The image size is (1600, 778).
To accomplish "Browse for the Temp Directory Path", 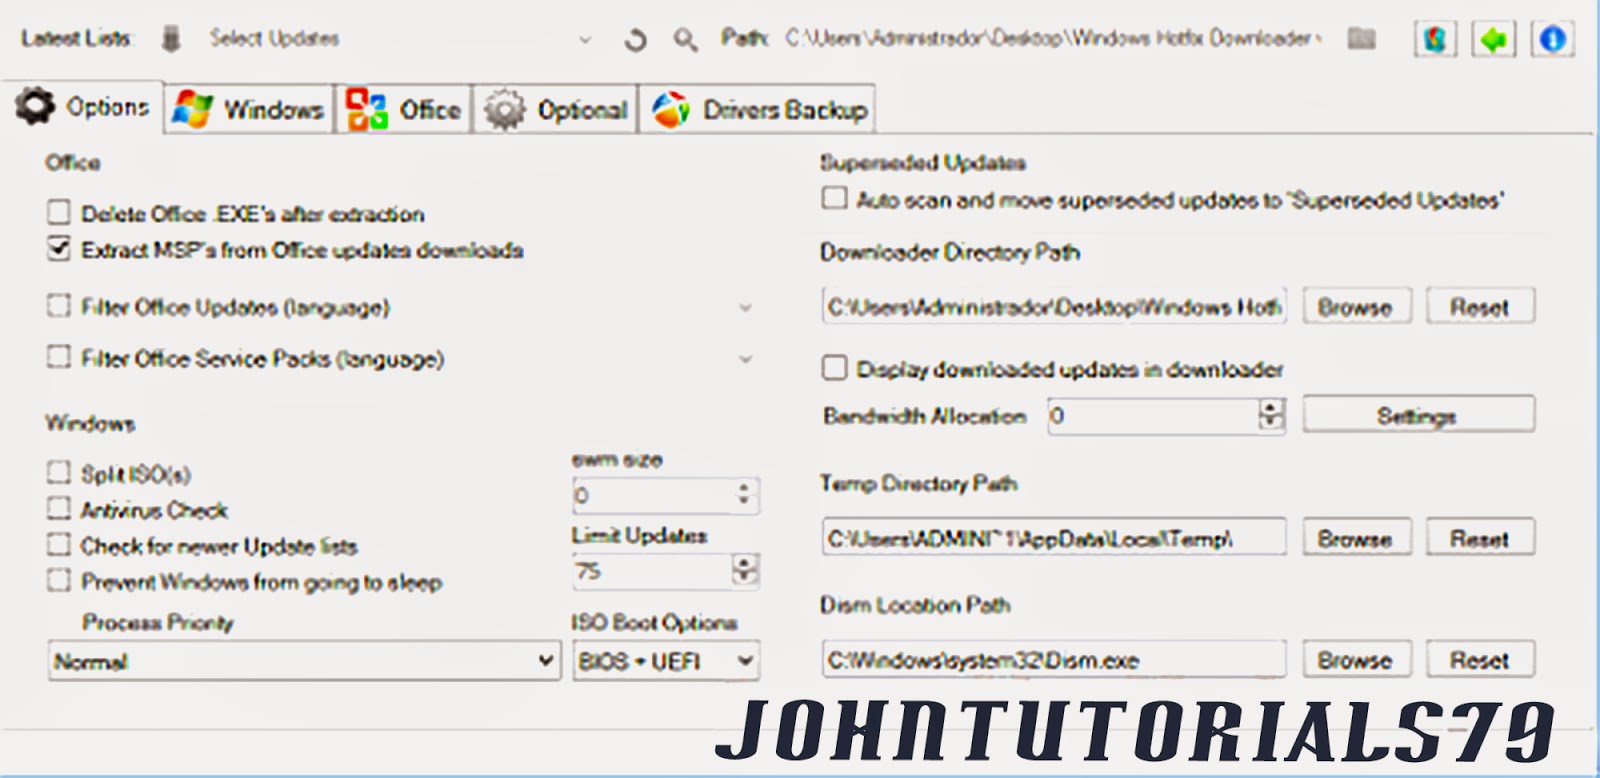I will point(1357,538).
